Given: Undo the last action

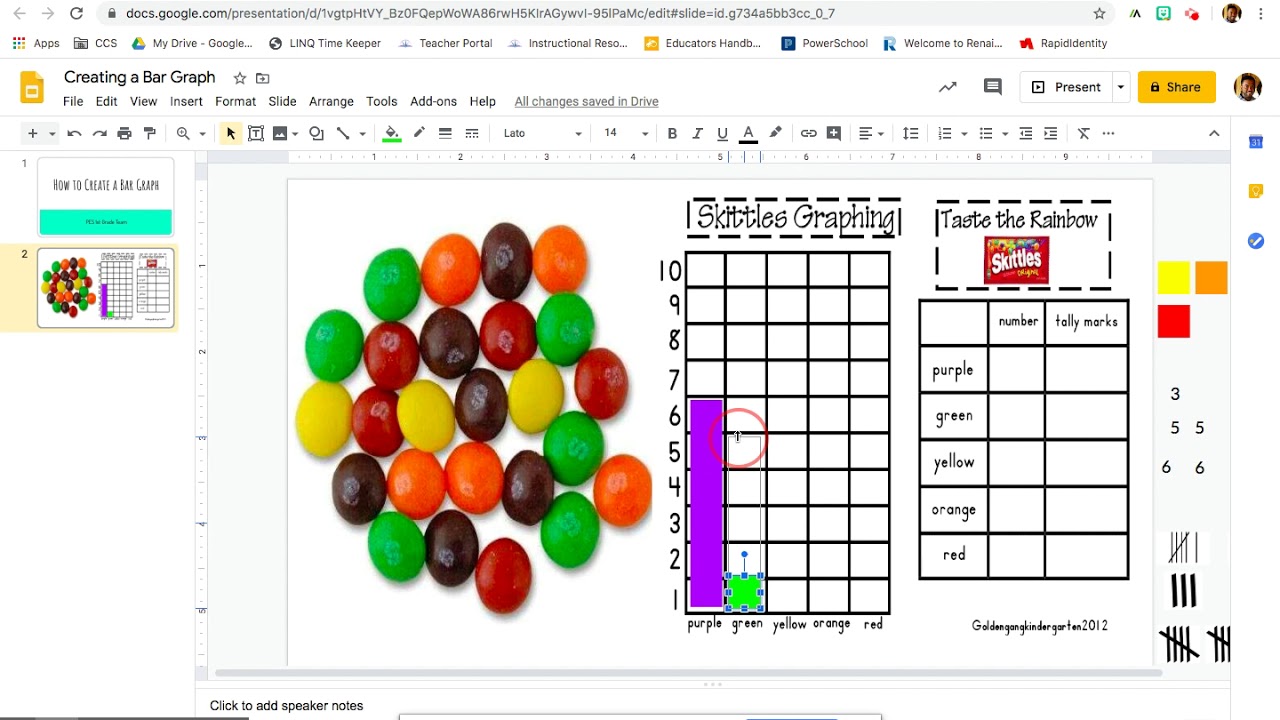Looking at the screenshot, I should coord(74,133).
